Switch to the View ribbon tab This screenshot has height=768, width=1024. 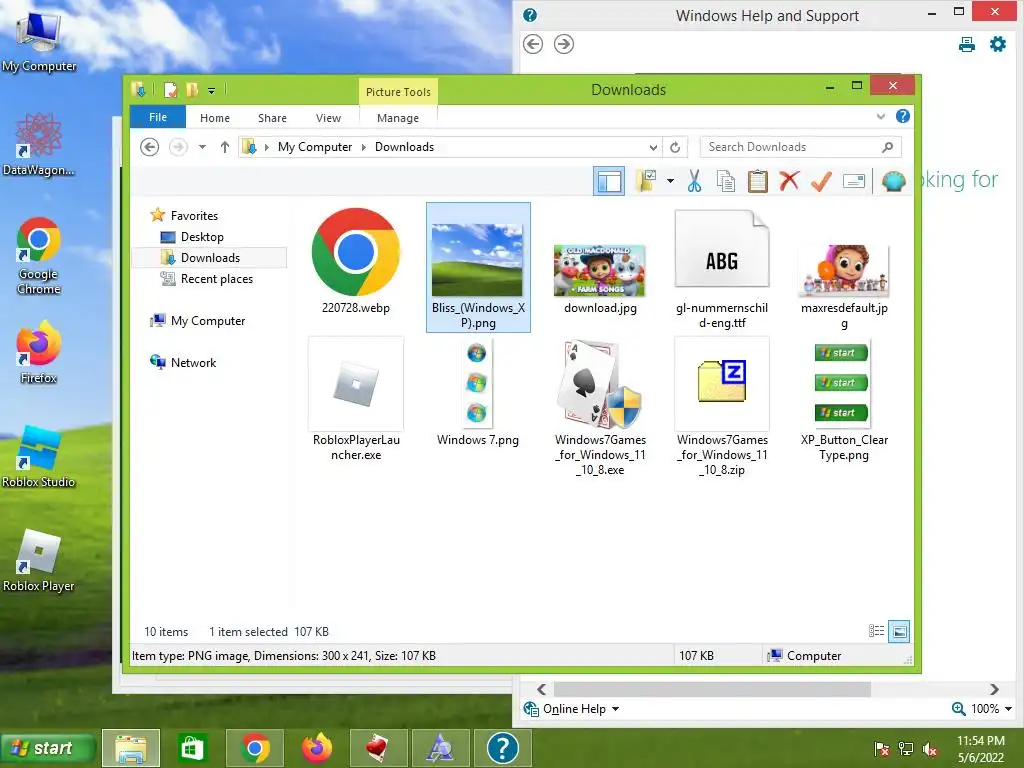click(x=328, y=118)
